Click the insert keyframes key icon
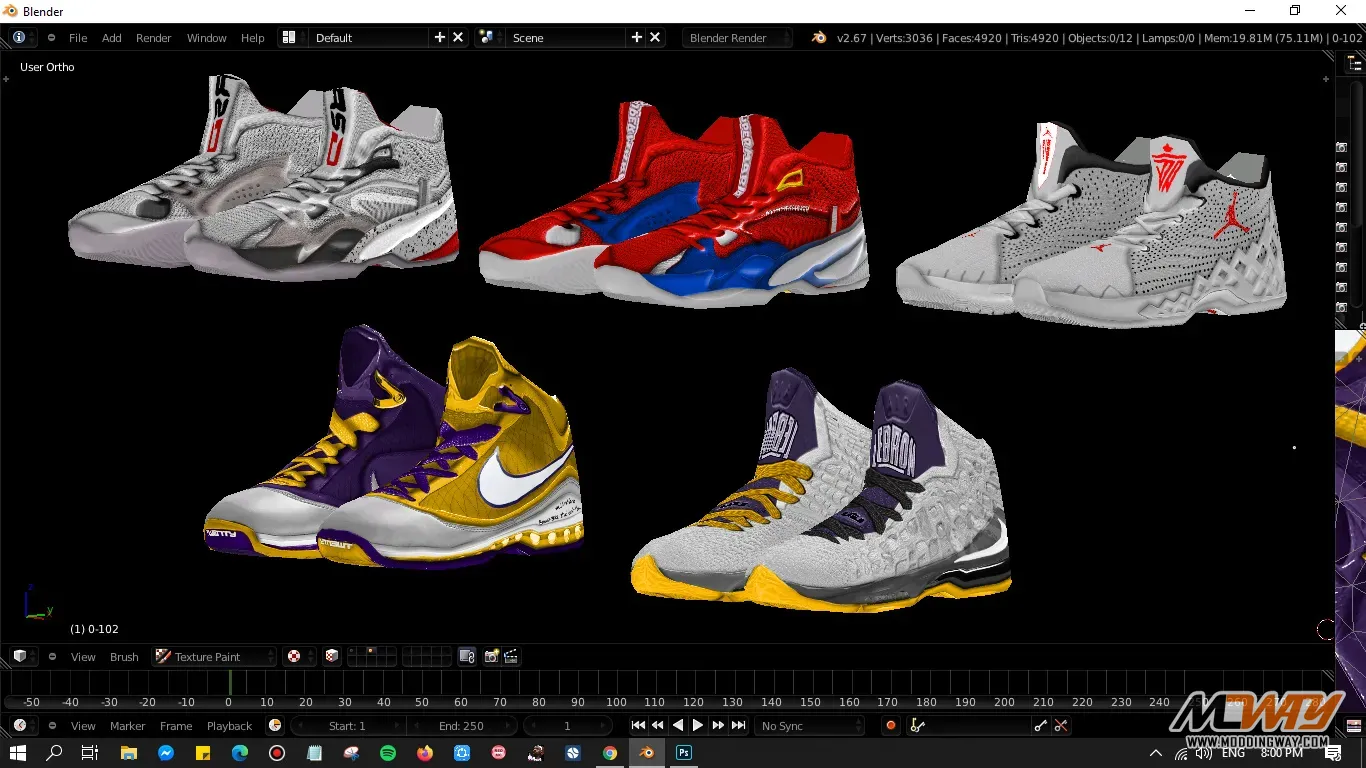This screenshot has width=1366, height=768. (1041, 726)
